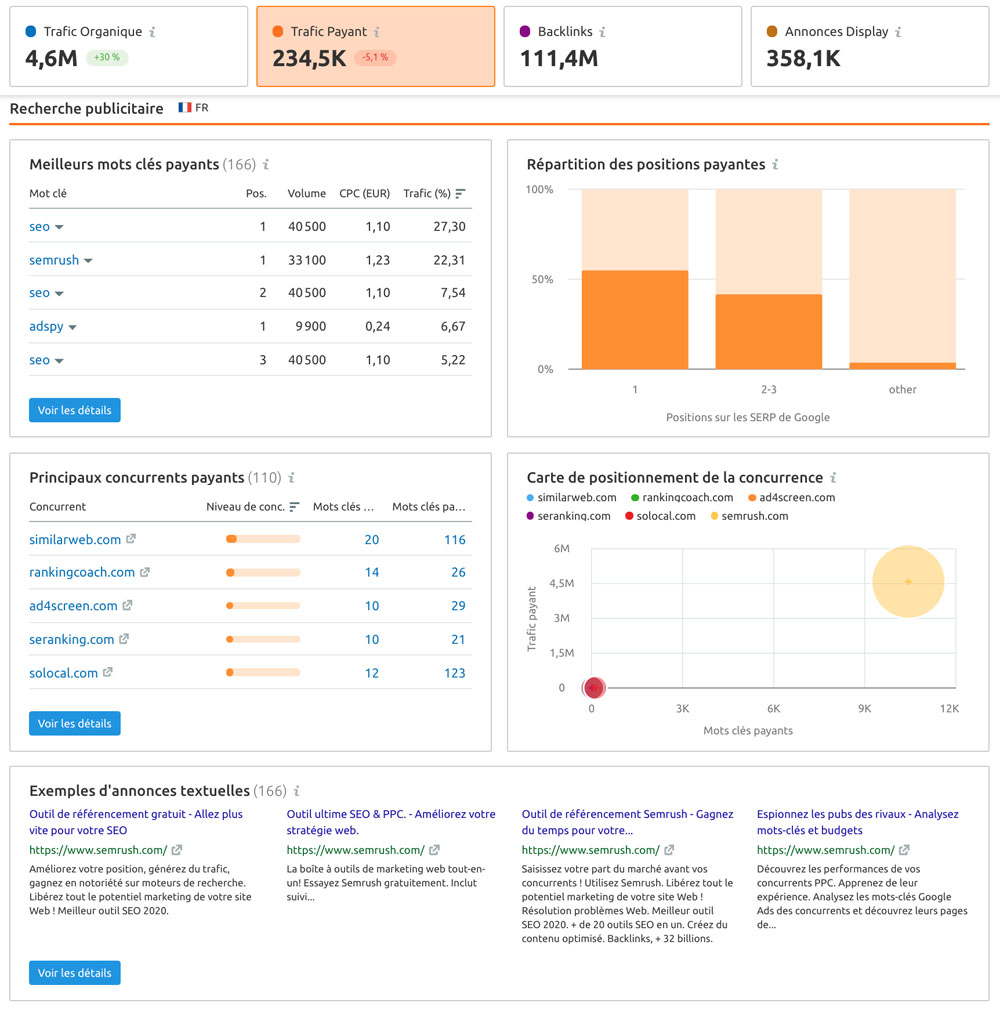1000x1014 pixels.
Task: Sort by Niveau de conc. icon
Action: point(294,507)
